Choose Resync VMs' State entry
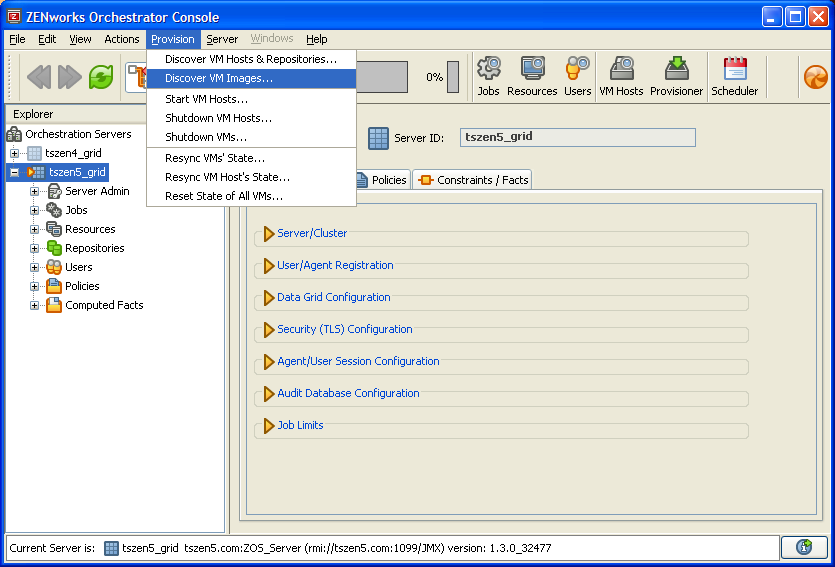 [251, 158]
